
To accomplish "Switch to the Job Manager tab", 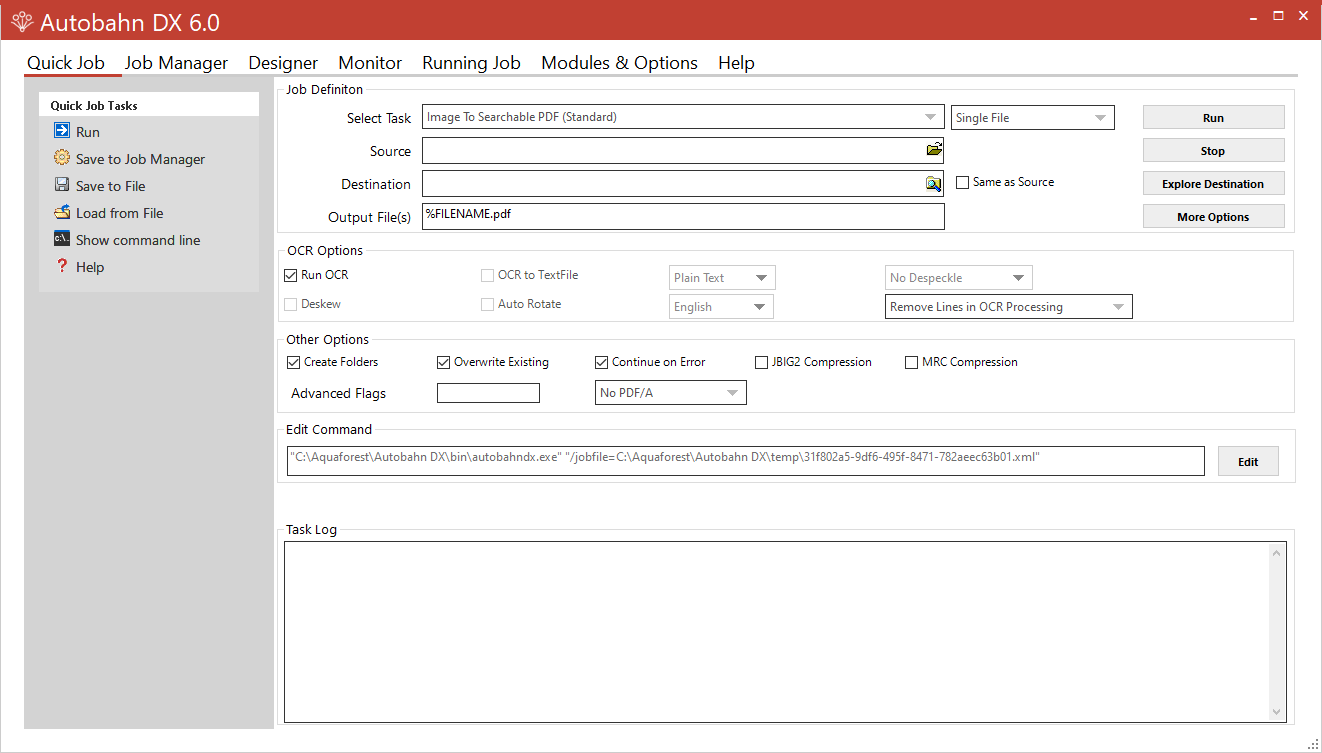I will coord(176,62).
